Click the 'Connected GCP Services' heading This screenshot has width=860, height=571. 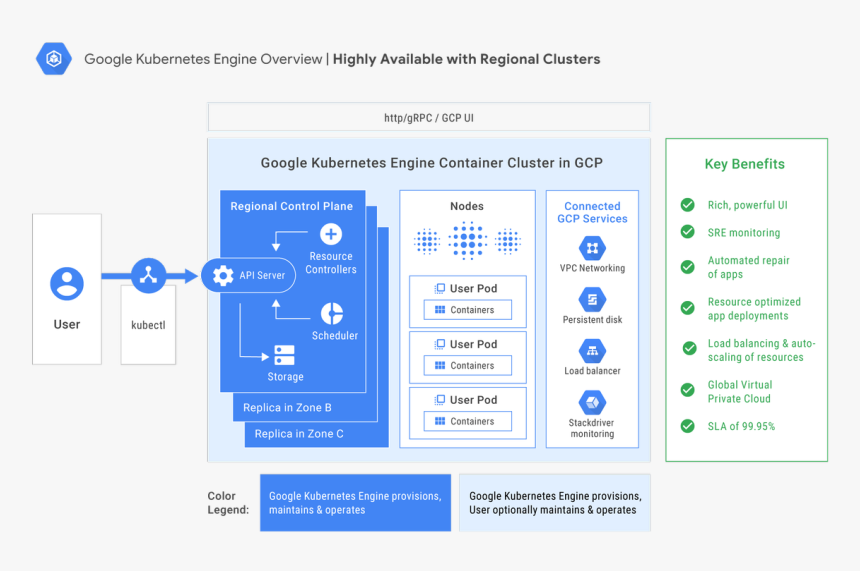click(x=592, y=212)
